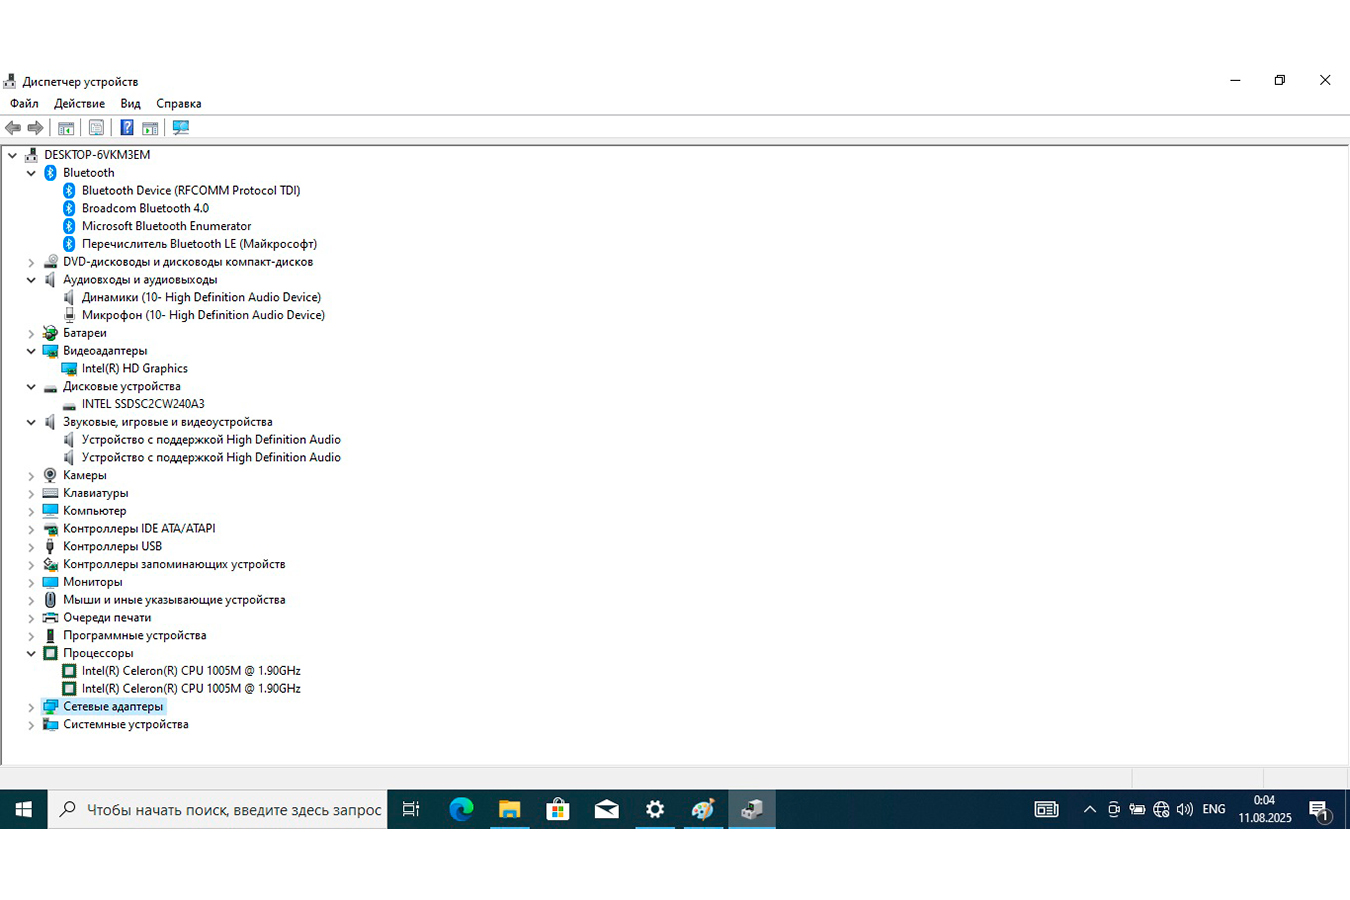This screenshot has width=1350, height=900.
Task: Click the ENG language indicator
Action: [x=1214, y=809]
